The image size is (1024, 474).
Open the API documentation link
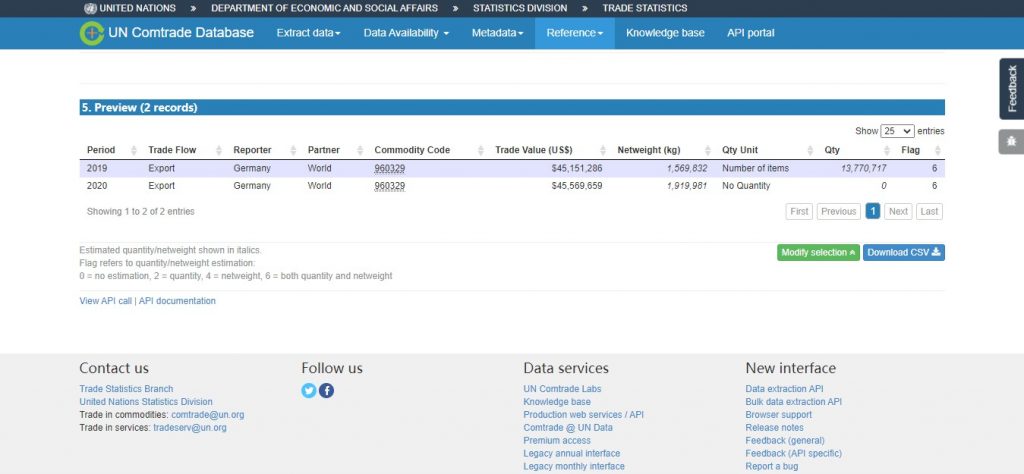(x=177, y=301)
